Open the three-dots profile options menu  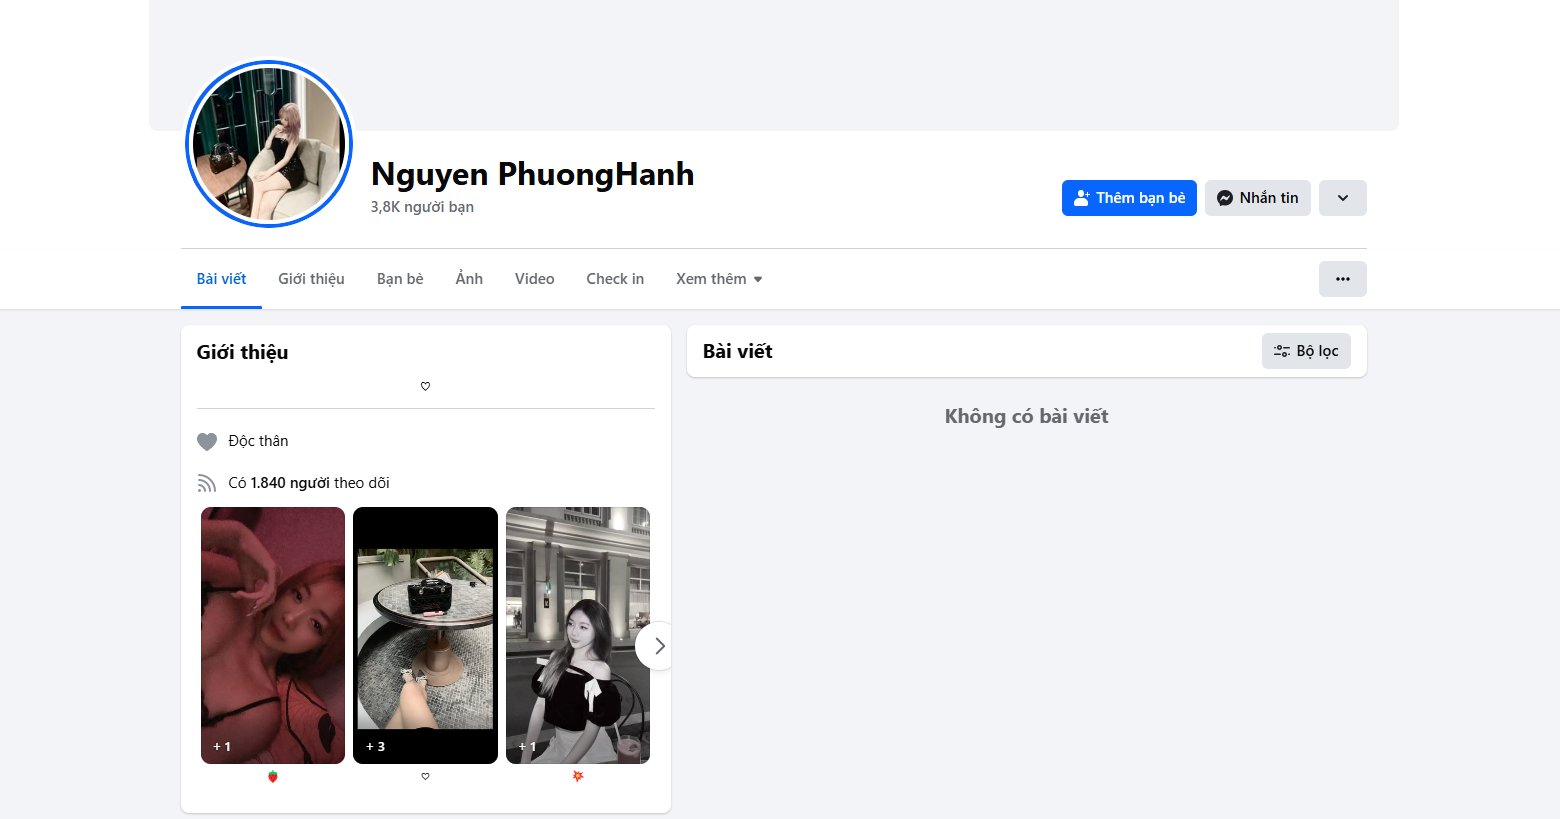tap(1342, 279)
